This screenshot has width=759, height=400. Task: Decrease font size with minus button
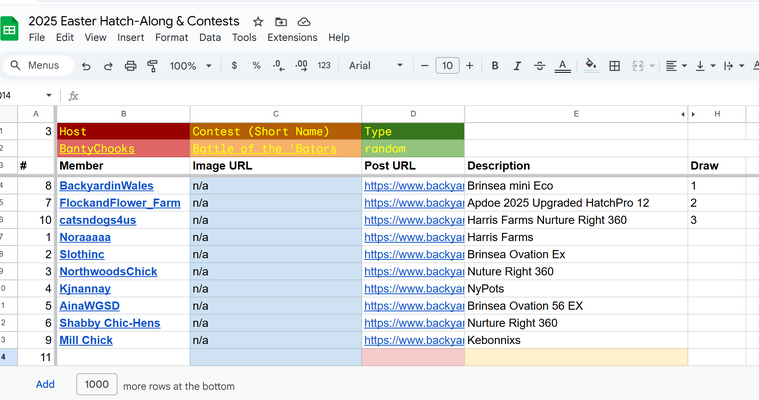click(x=425, y=65)
